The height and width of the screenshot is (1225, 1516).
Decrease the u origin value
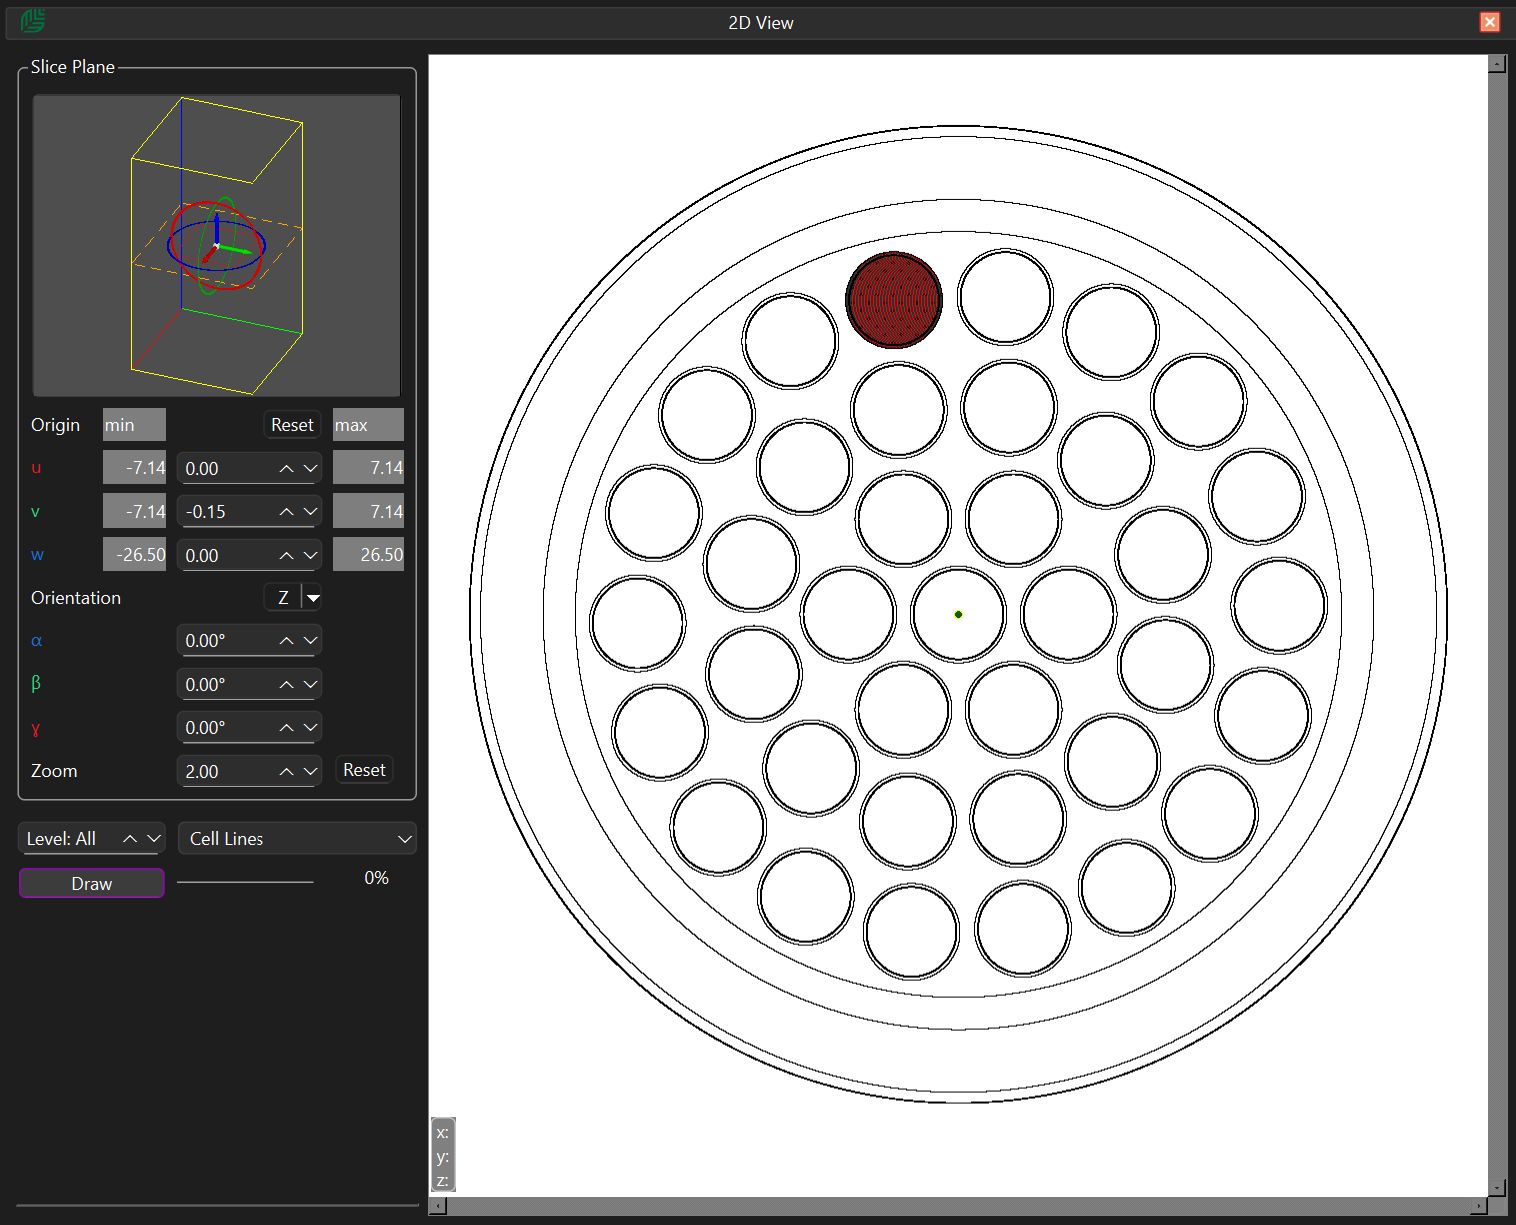pyautogui.click(x=310, y=468)
